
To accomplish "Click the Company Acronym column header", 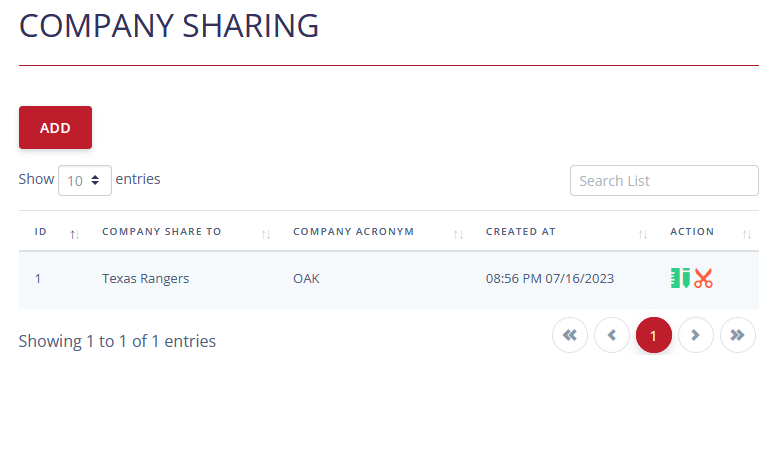I will click(x=353, y=232).
